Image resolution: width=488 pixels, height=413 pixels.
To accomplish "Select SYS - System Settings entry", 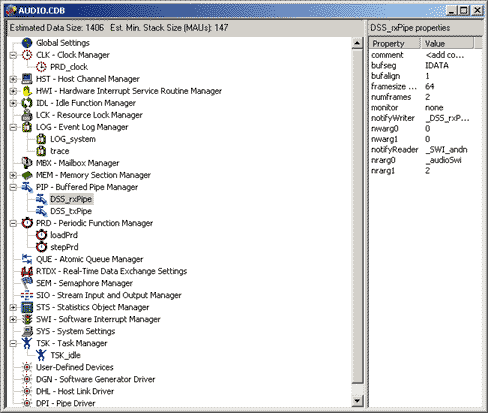I will click(76, 331).
